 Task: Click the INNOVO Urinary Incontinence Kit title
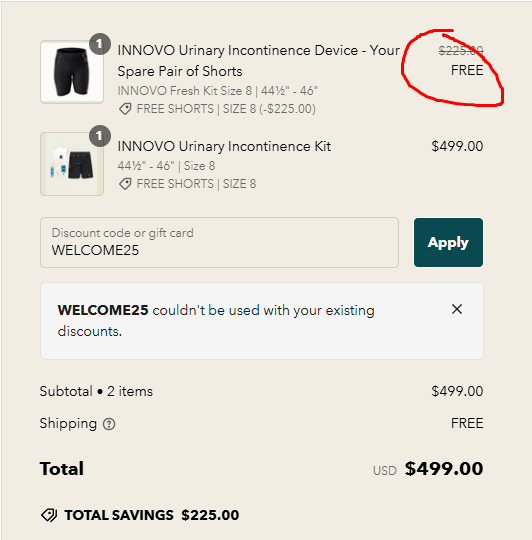224,146
